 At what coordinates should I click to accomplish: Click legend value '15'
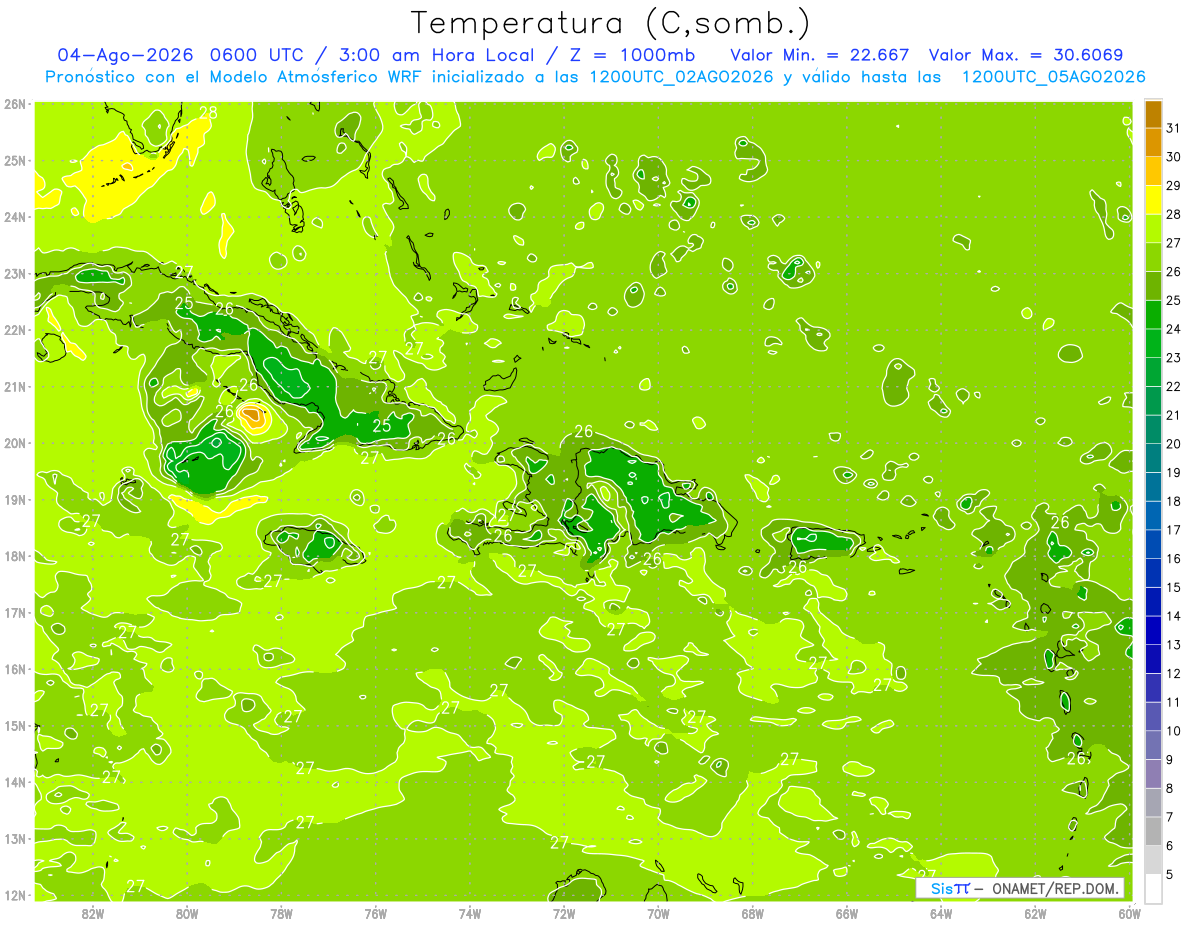point(1173,588)
